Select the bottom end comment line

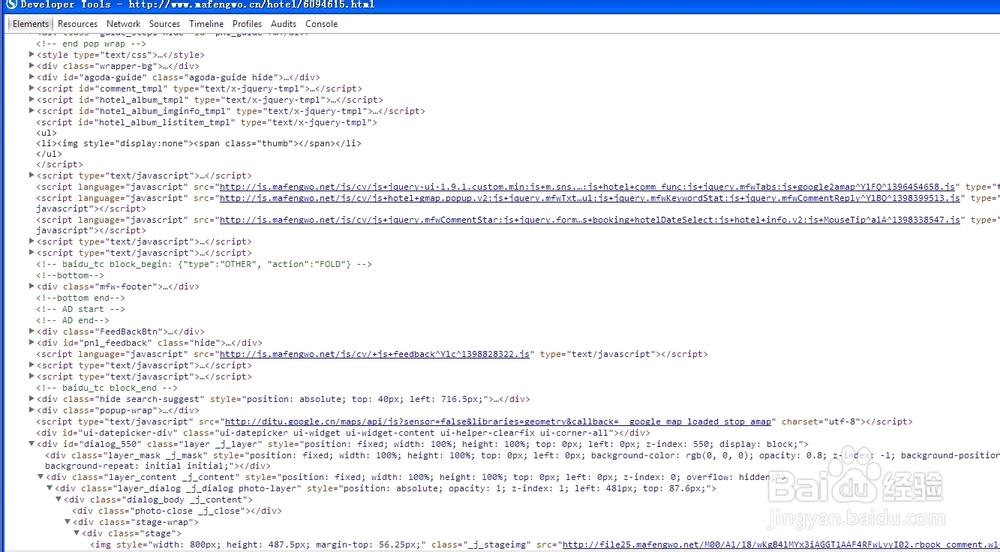click(80, 298)
